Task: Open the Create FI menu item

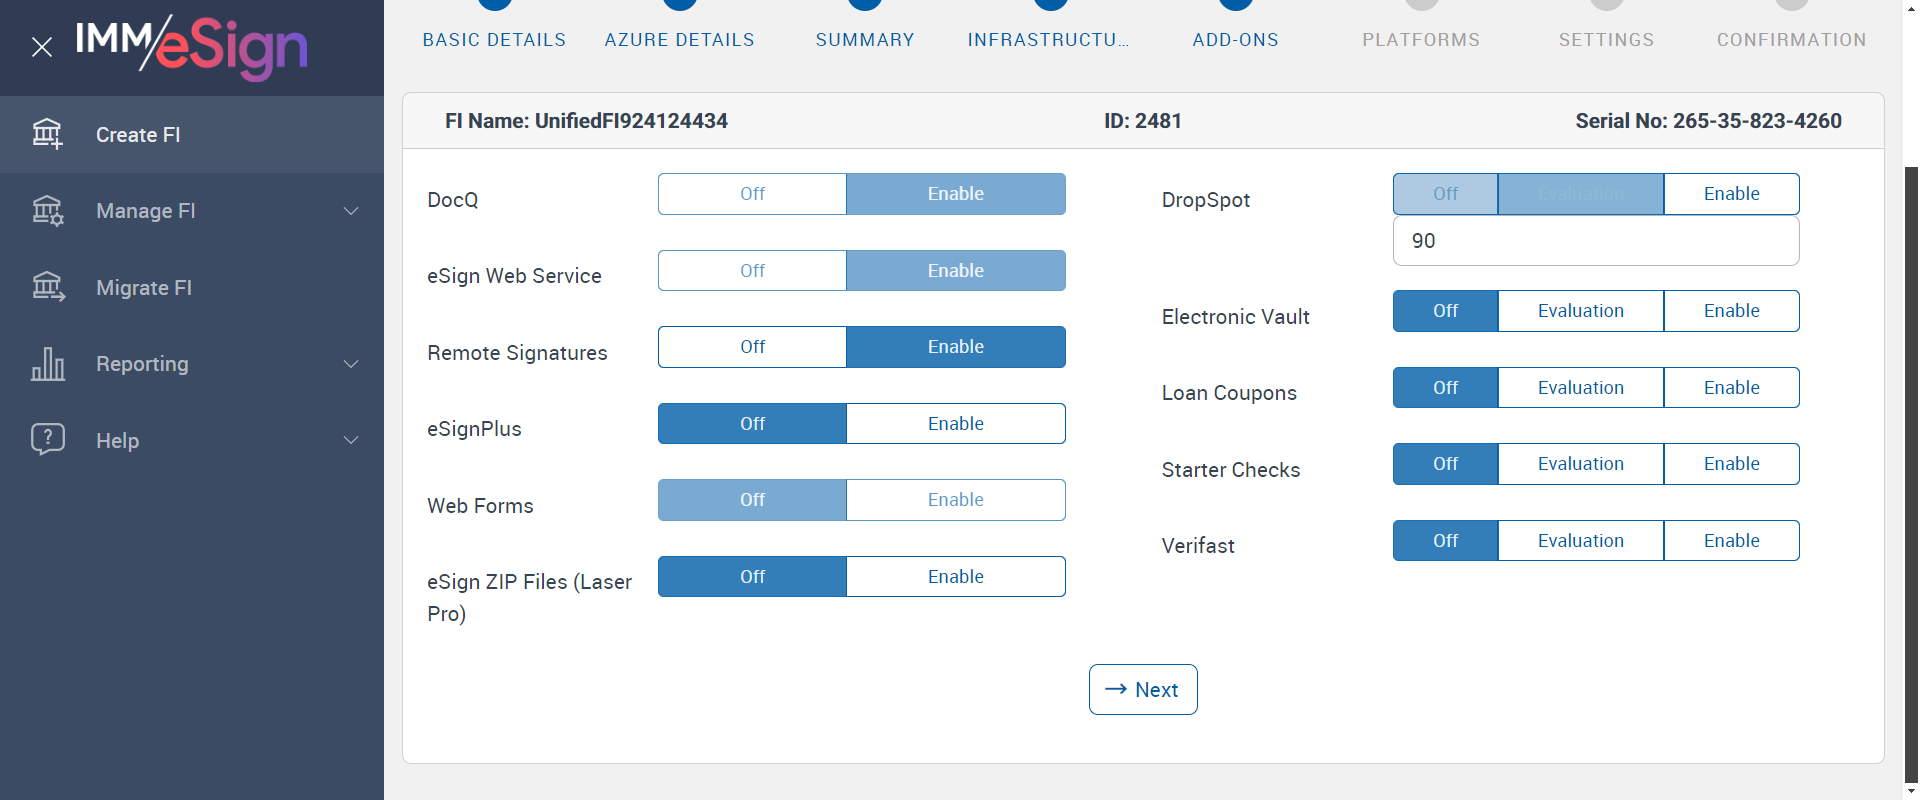Action: click(192, 135)
